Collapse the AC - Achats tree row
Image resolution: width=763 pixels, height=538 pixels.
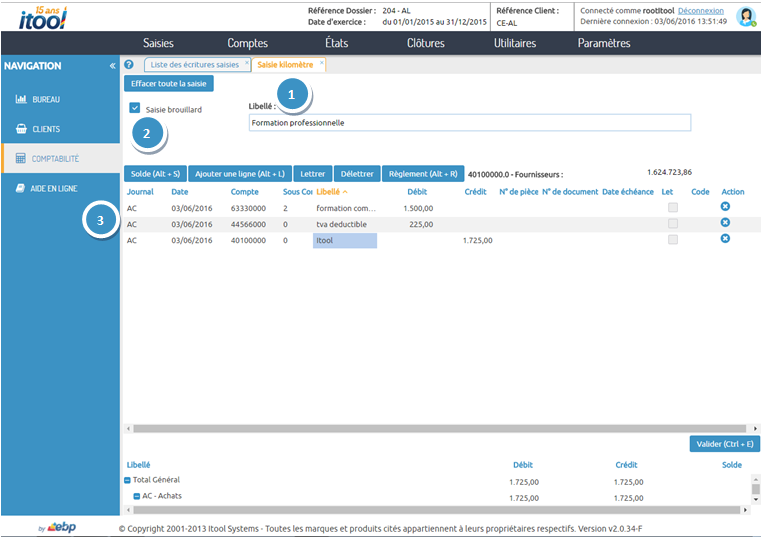click(x=136, y=496)
